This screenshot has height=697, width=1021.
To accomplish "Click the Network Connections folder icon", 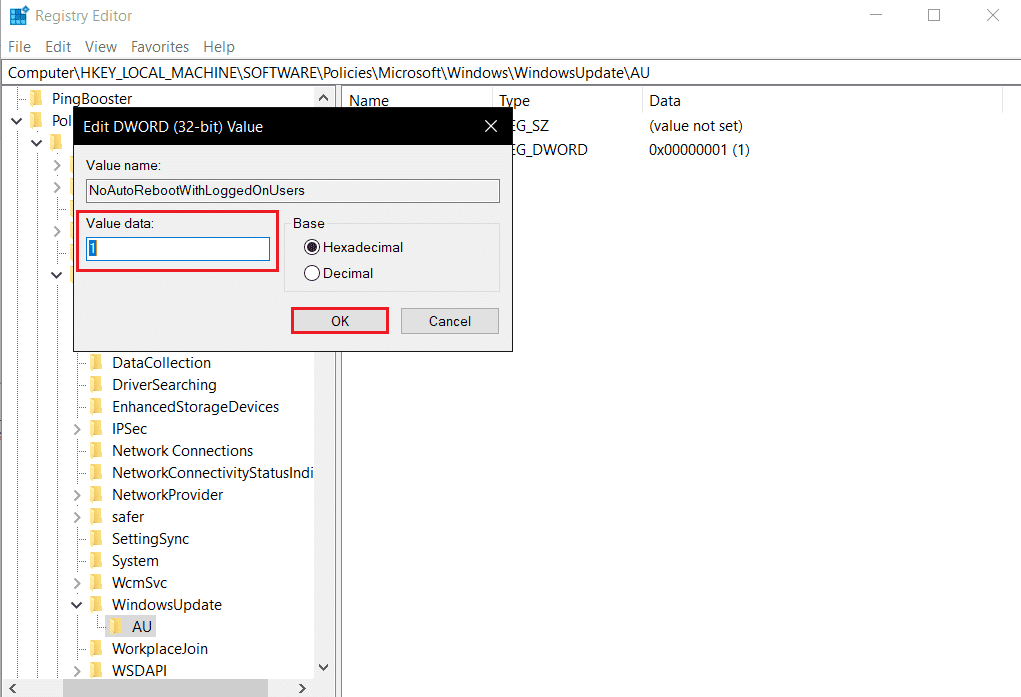I will coord(97,450).
